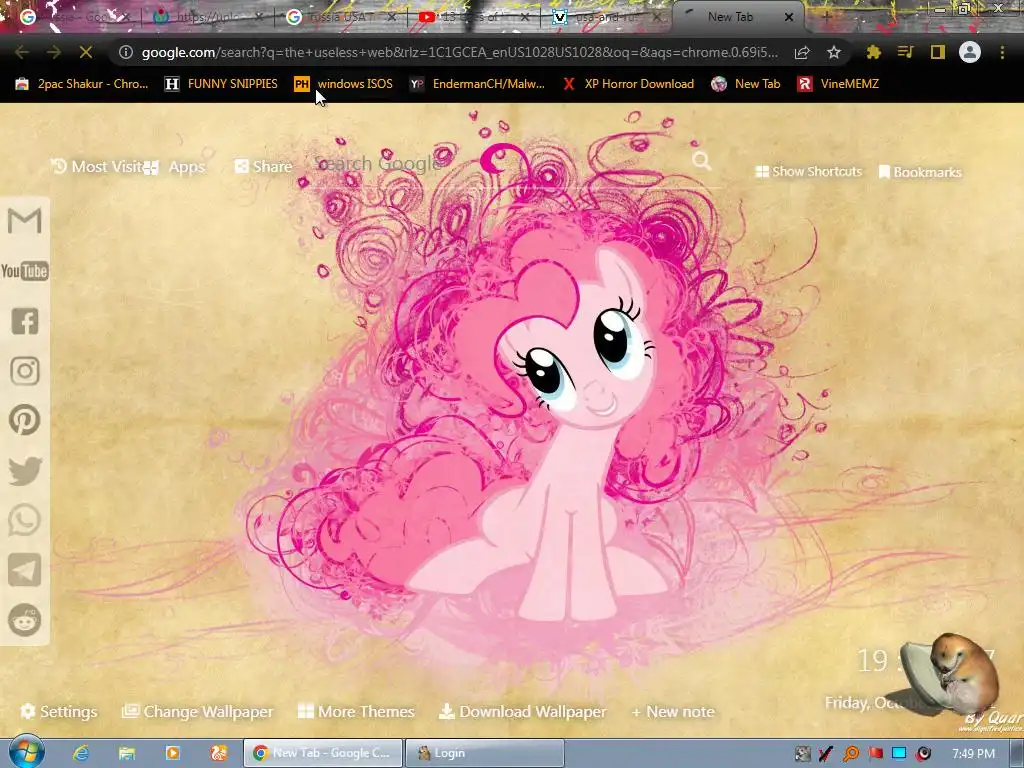Screen dimensions: 1024x768
Task: Go forward with the forward arrow
Action: [54, 52]
